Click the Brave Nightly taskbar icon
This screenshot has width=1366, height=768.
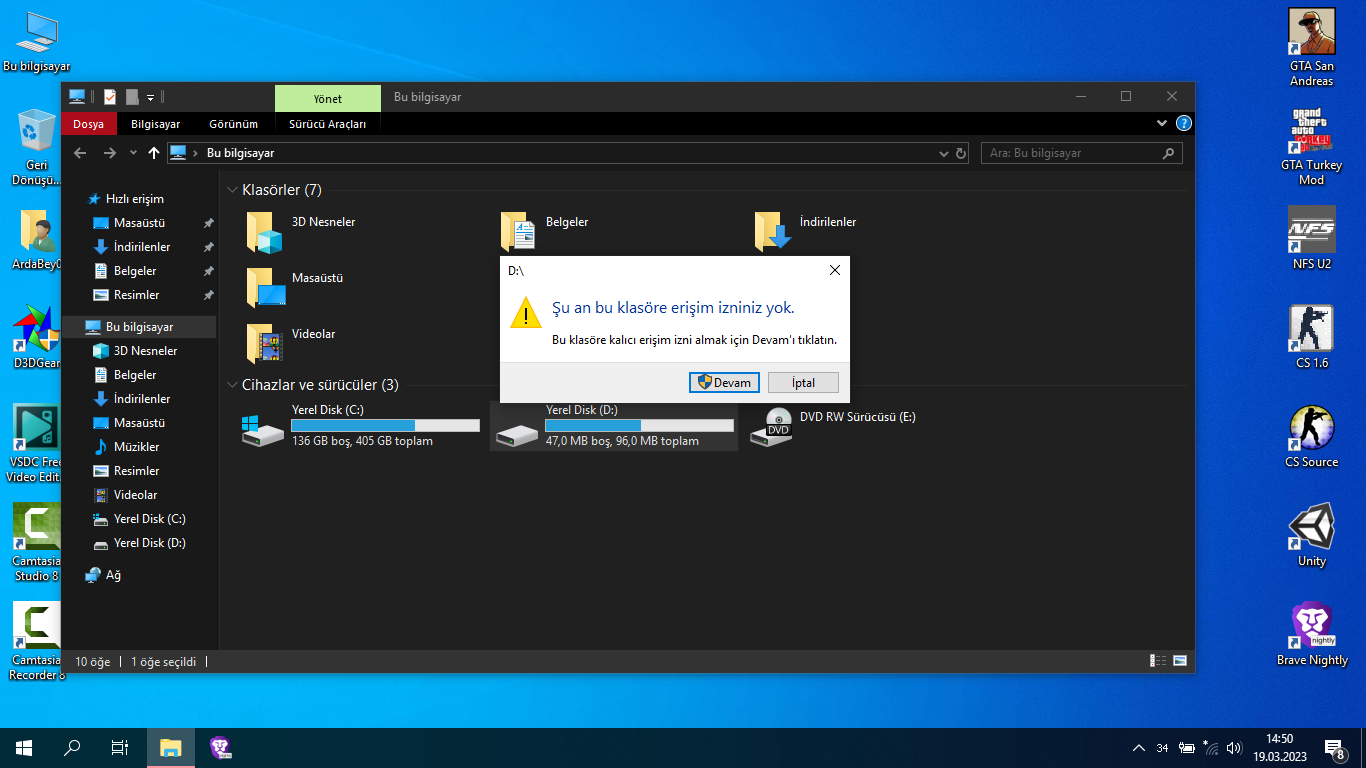click(x=220, y=748)
